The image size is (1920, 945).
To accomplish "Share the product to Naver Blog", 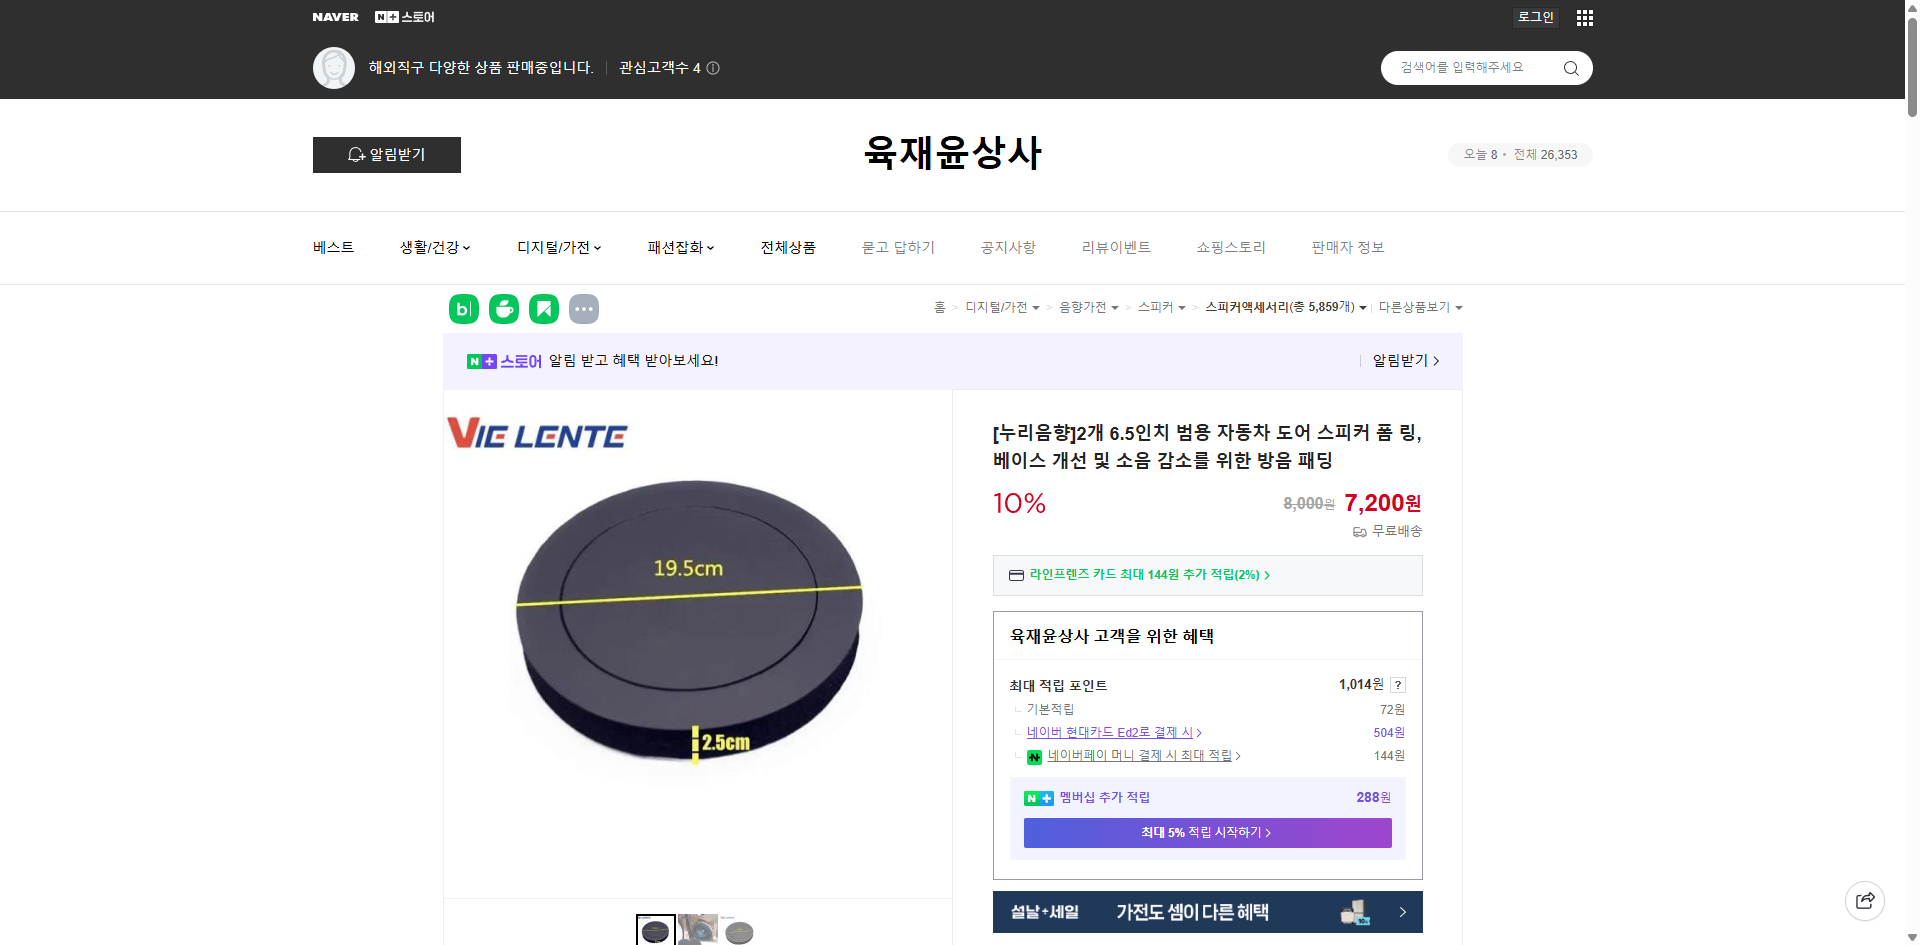I will pyautogui.click(x=463, y=309).
